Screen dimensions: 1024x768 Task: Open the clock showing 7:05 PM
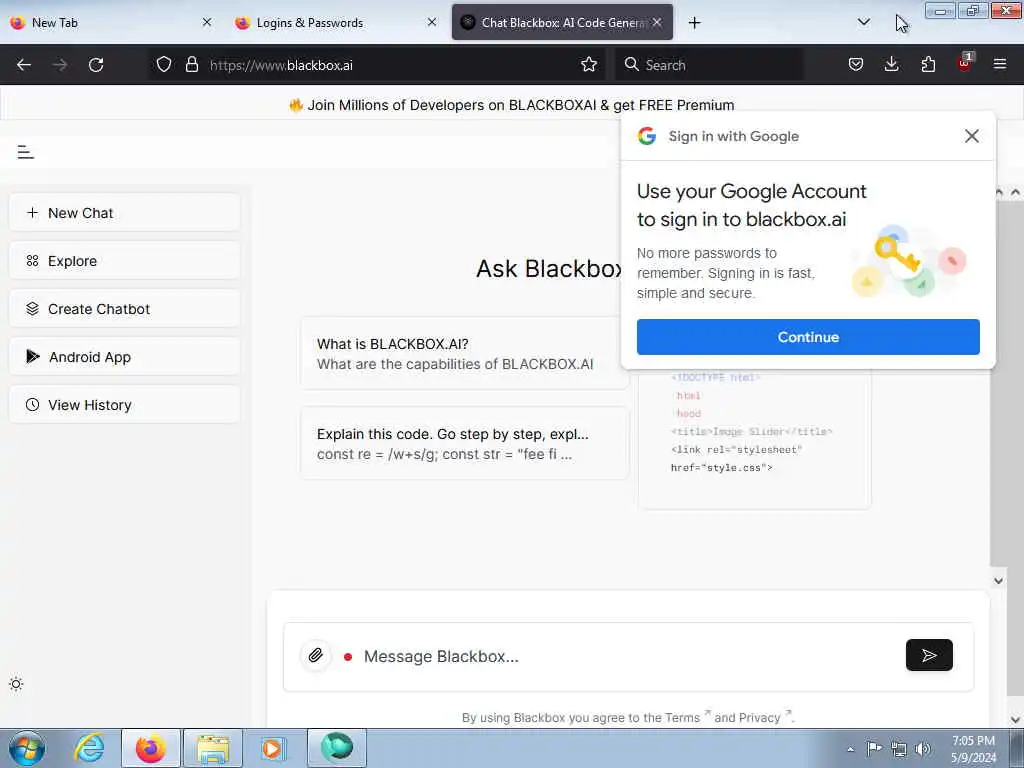click(x=973, y=749)
